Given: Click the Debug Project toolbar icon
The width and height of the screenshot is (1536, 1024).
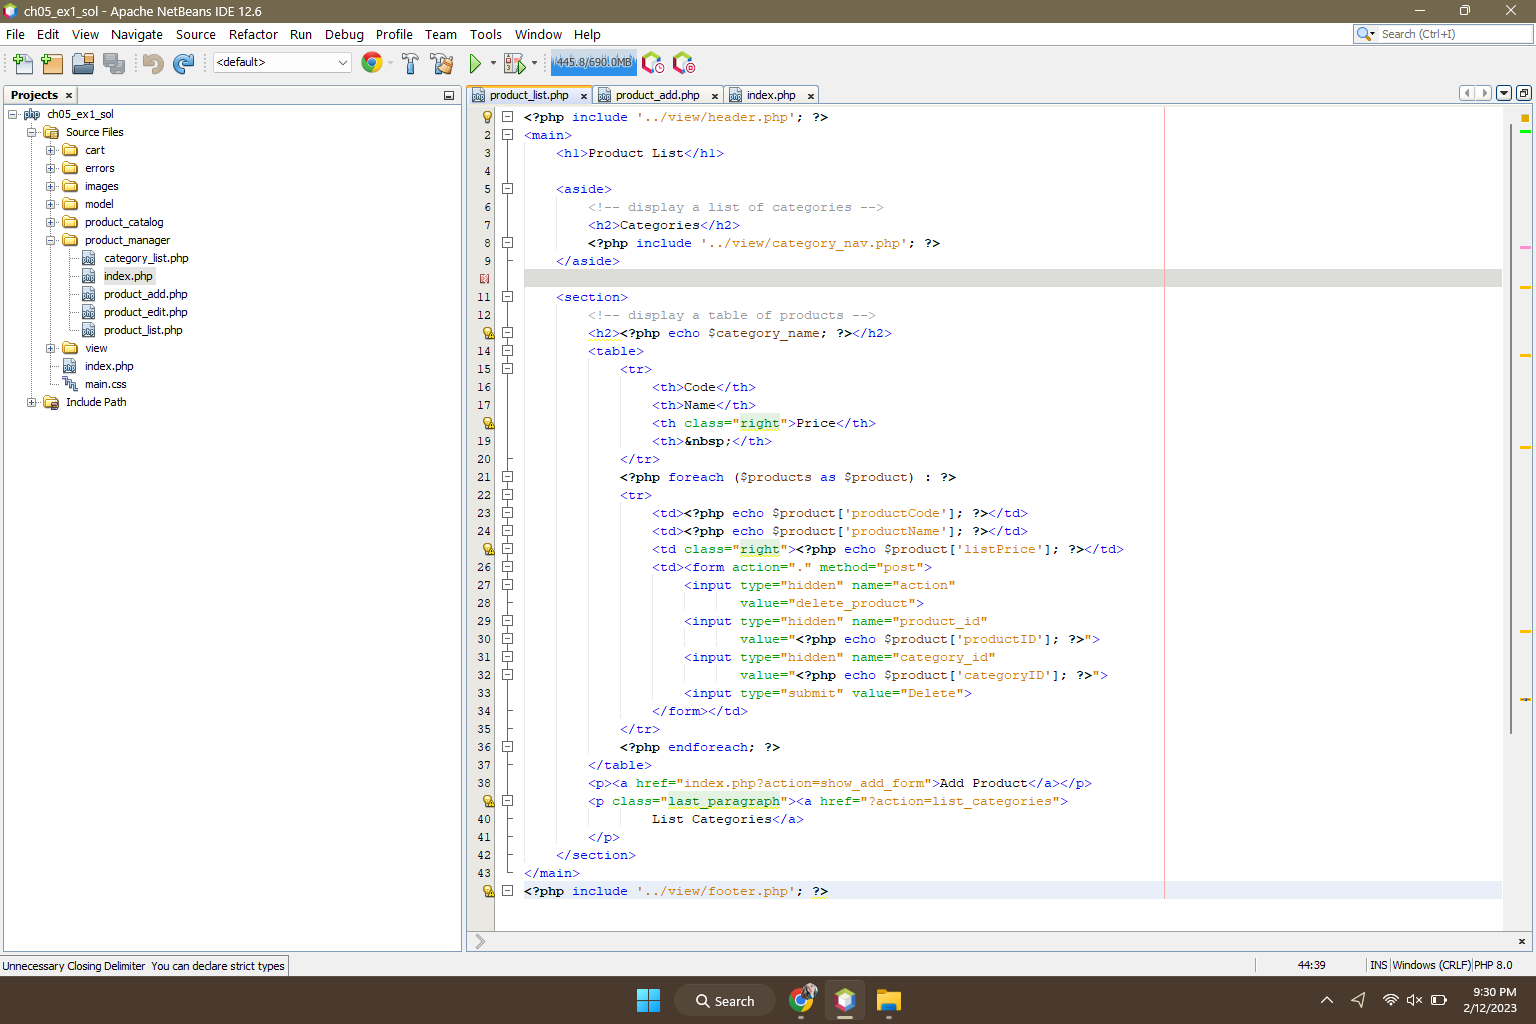Looking at the screenshot, I should (x=514, y=63).
